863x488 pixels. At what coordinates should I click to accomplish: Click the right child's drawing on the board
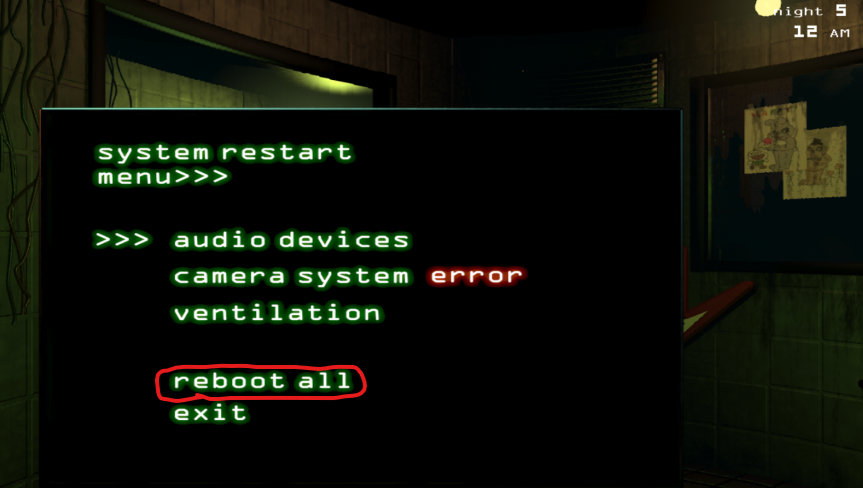(815, 163)
